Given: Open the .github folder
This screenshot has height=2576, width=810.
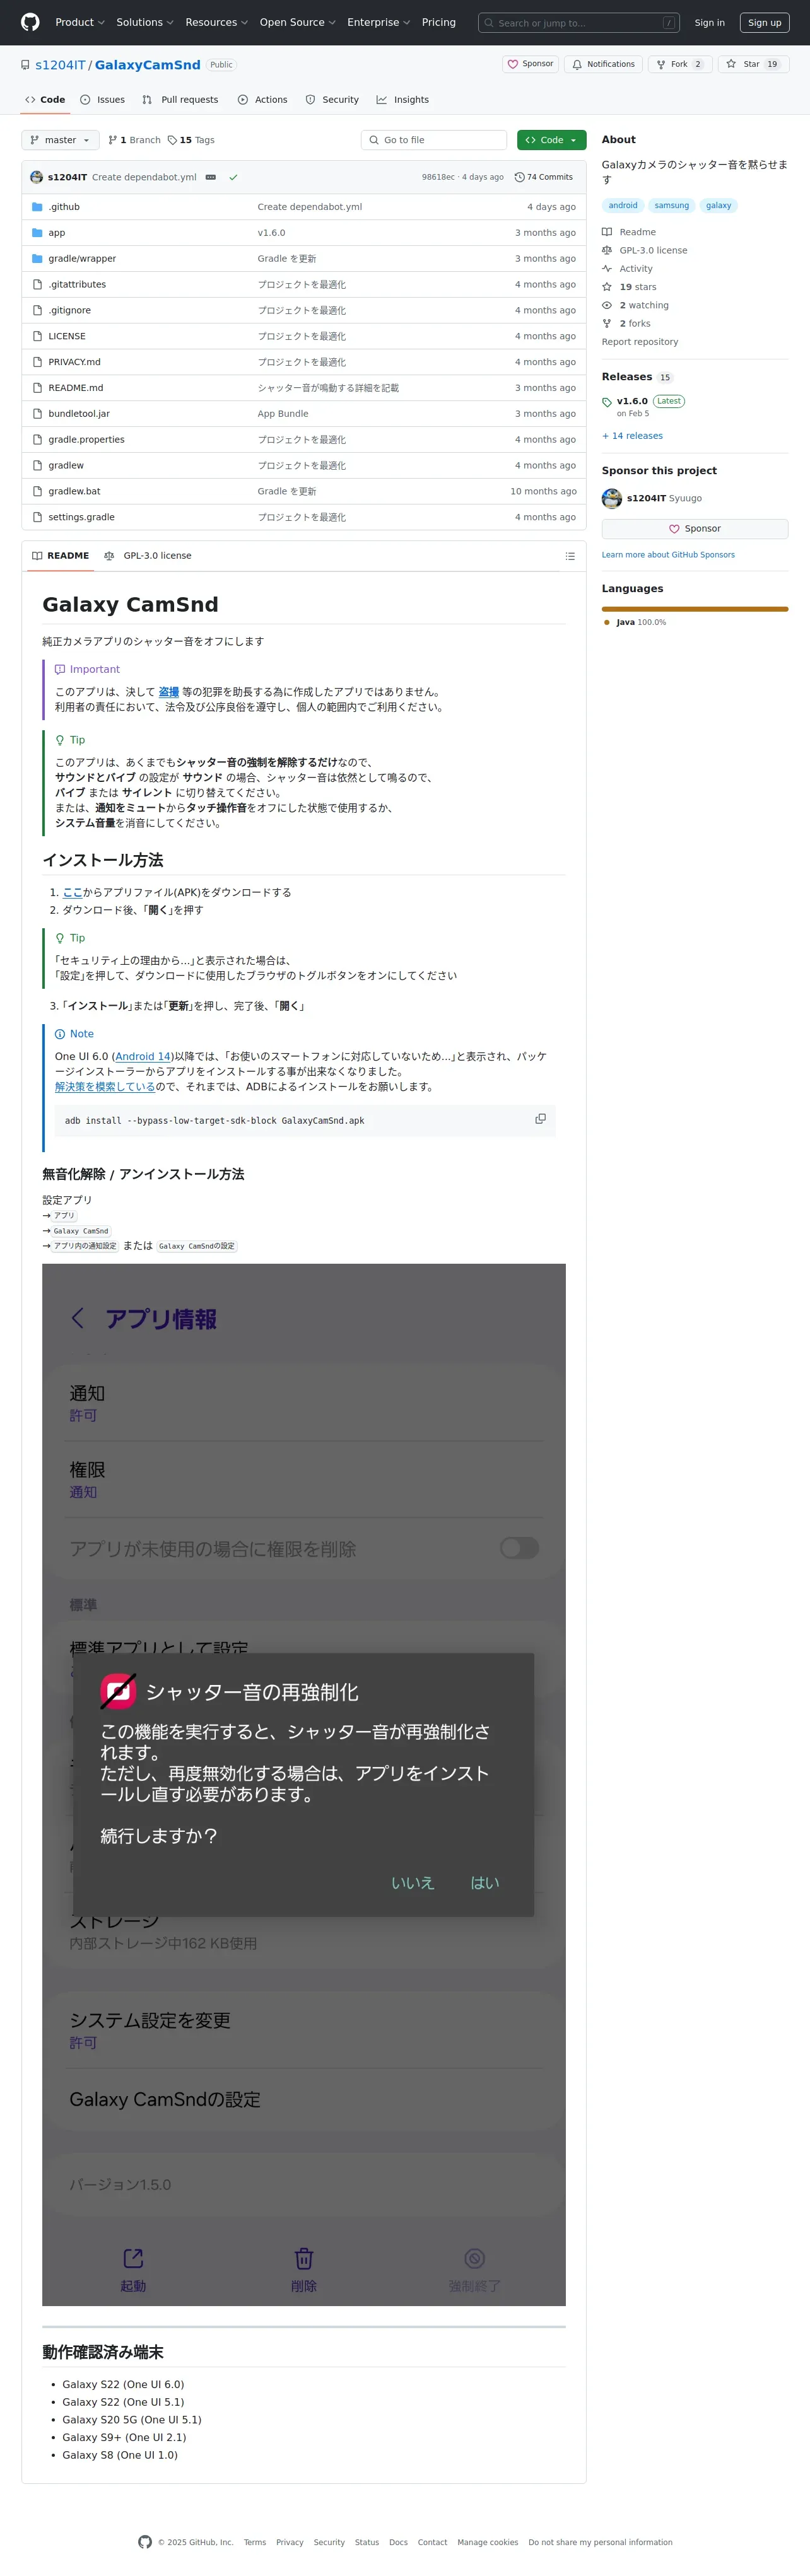Looking at the screenshot, I should click(64, 207).
